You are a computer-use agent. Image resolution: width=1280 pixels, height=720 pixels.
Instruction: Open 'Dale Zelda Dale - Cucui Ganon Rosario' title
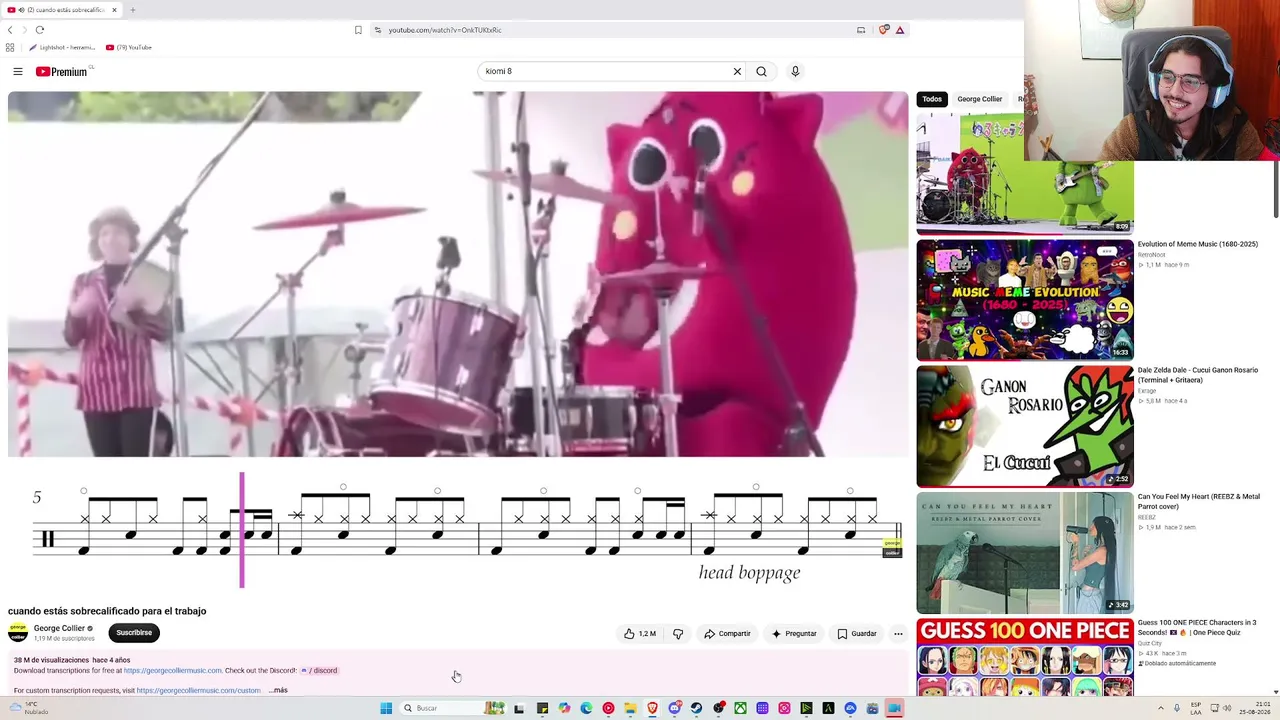(x=1198, y=375)
